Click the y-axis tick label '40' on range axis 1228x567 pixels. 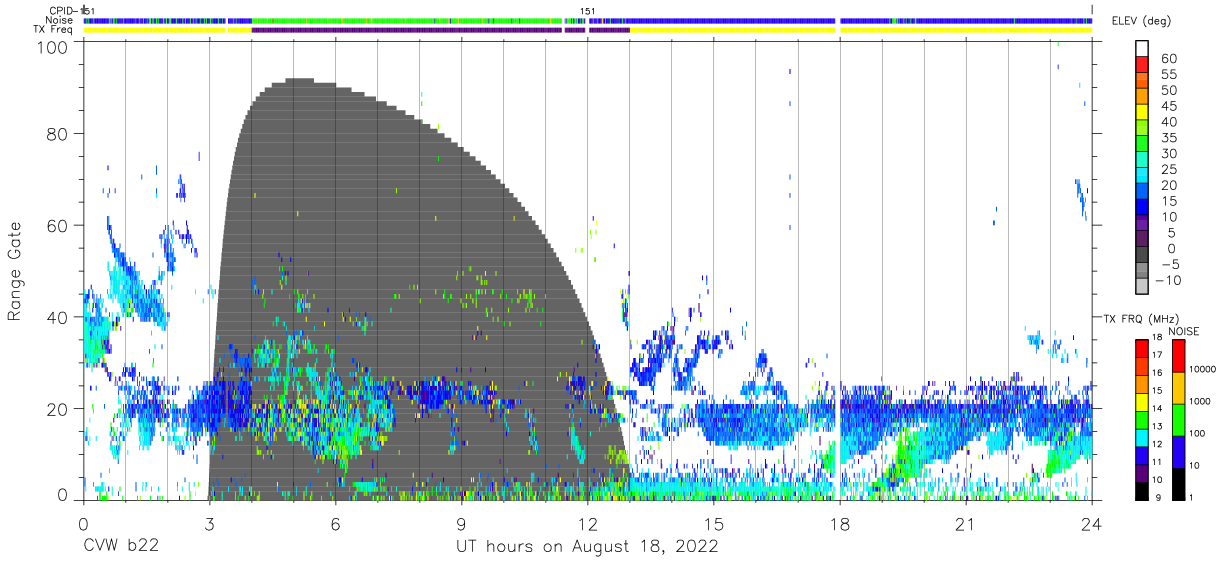(x=58, y=317)
